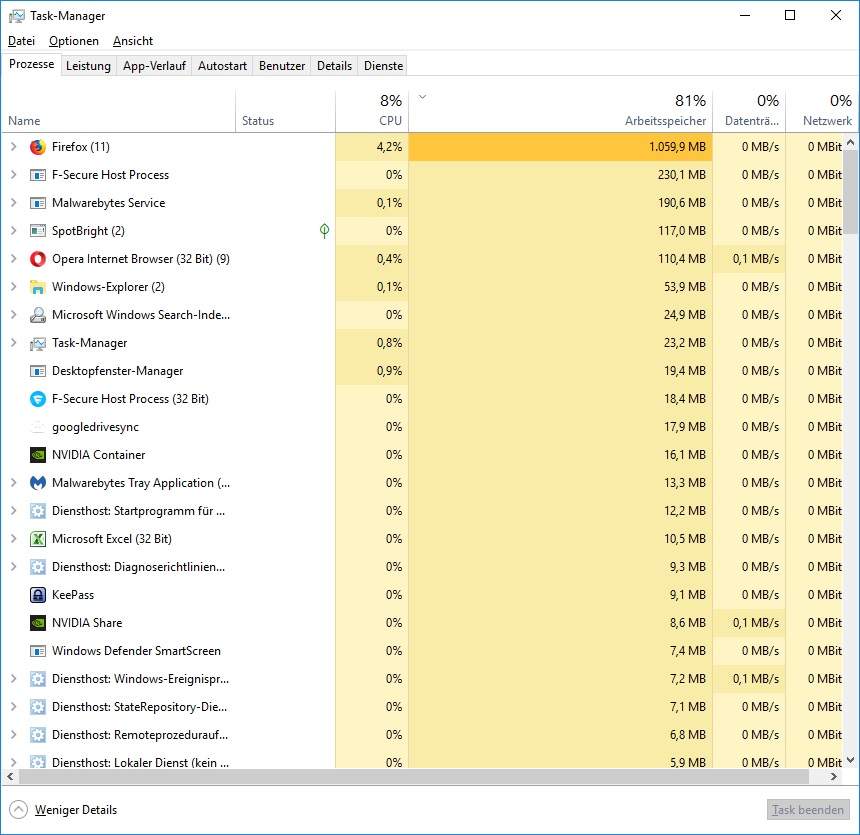
Task: Select the Microsoft Excel (32 Bit) icon
Action: point(38,539)
